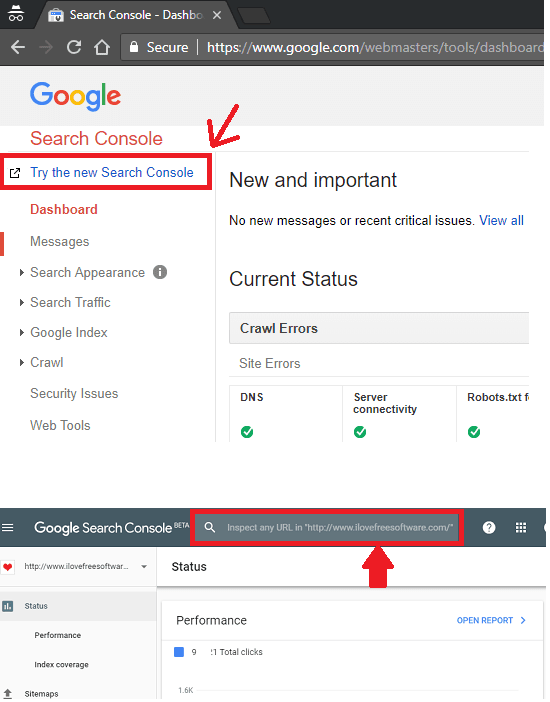Click the DNS green checkmark icon
Viewport: 550px width, 702px height.
tap(247, 432)
